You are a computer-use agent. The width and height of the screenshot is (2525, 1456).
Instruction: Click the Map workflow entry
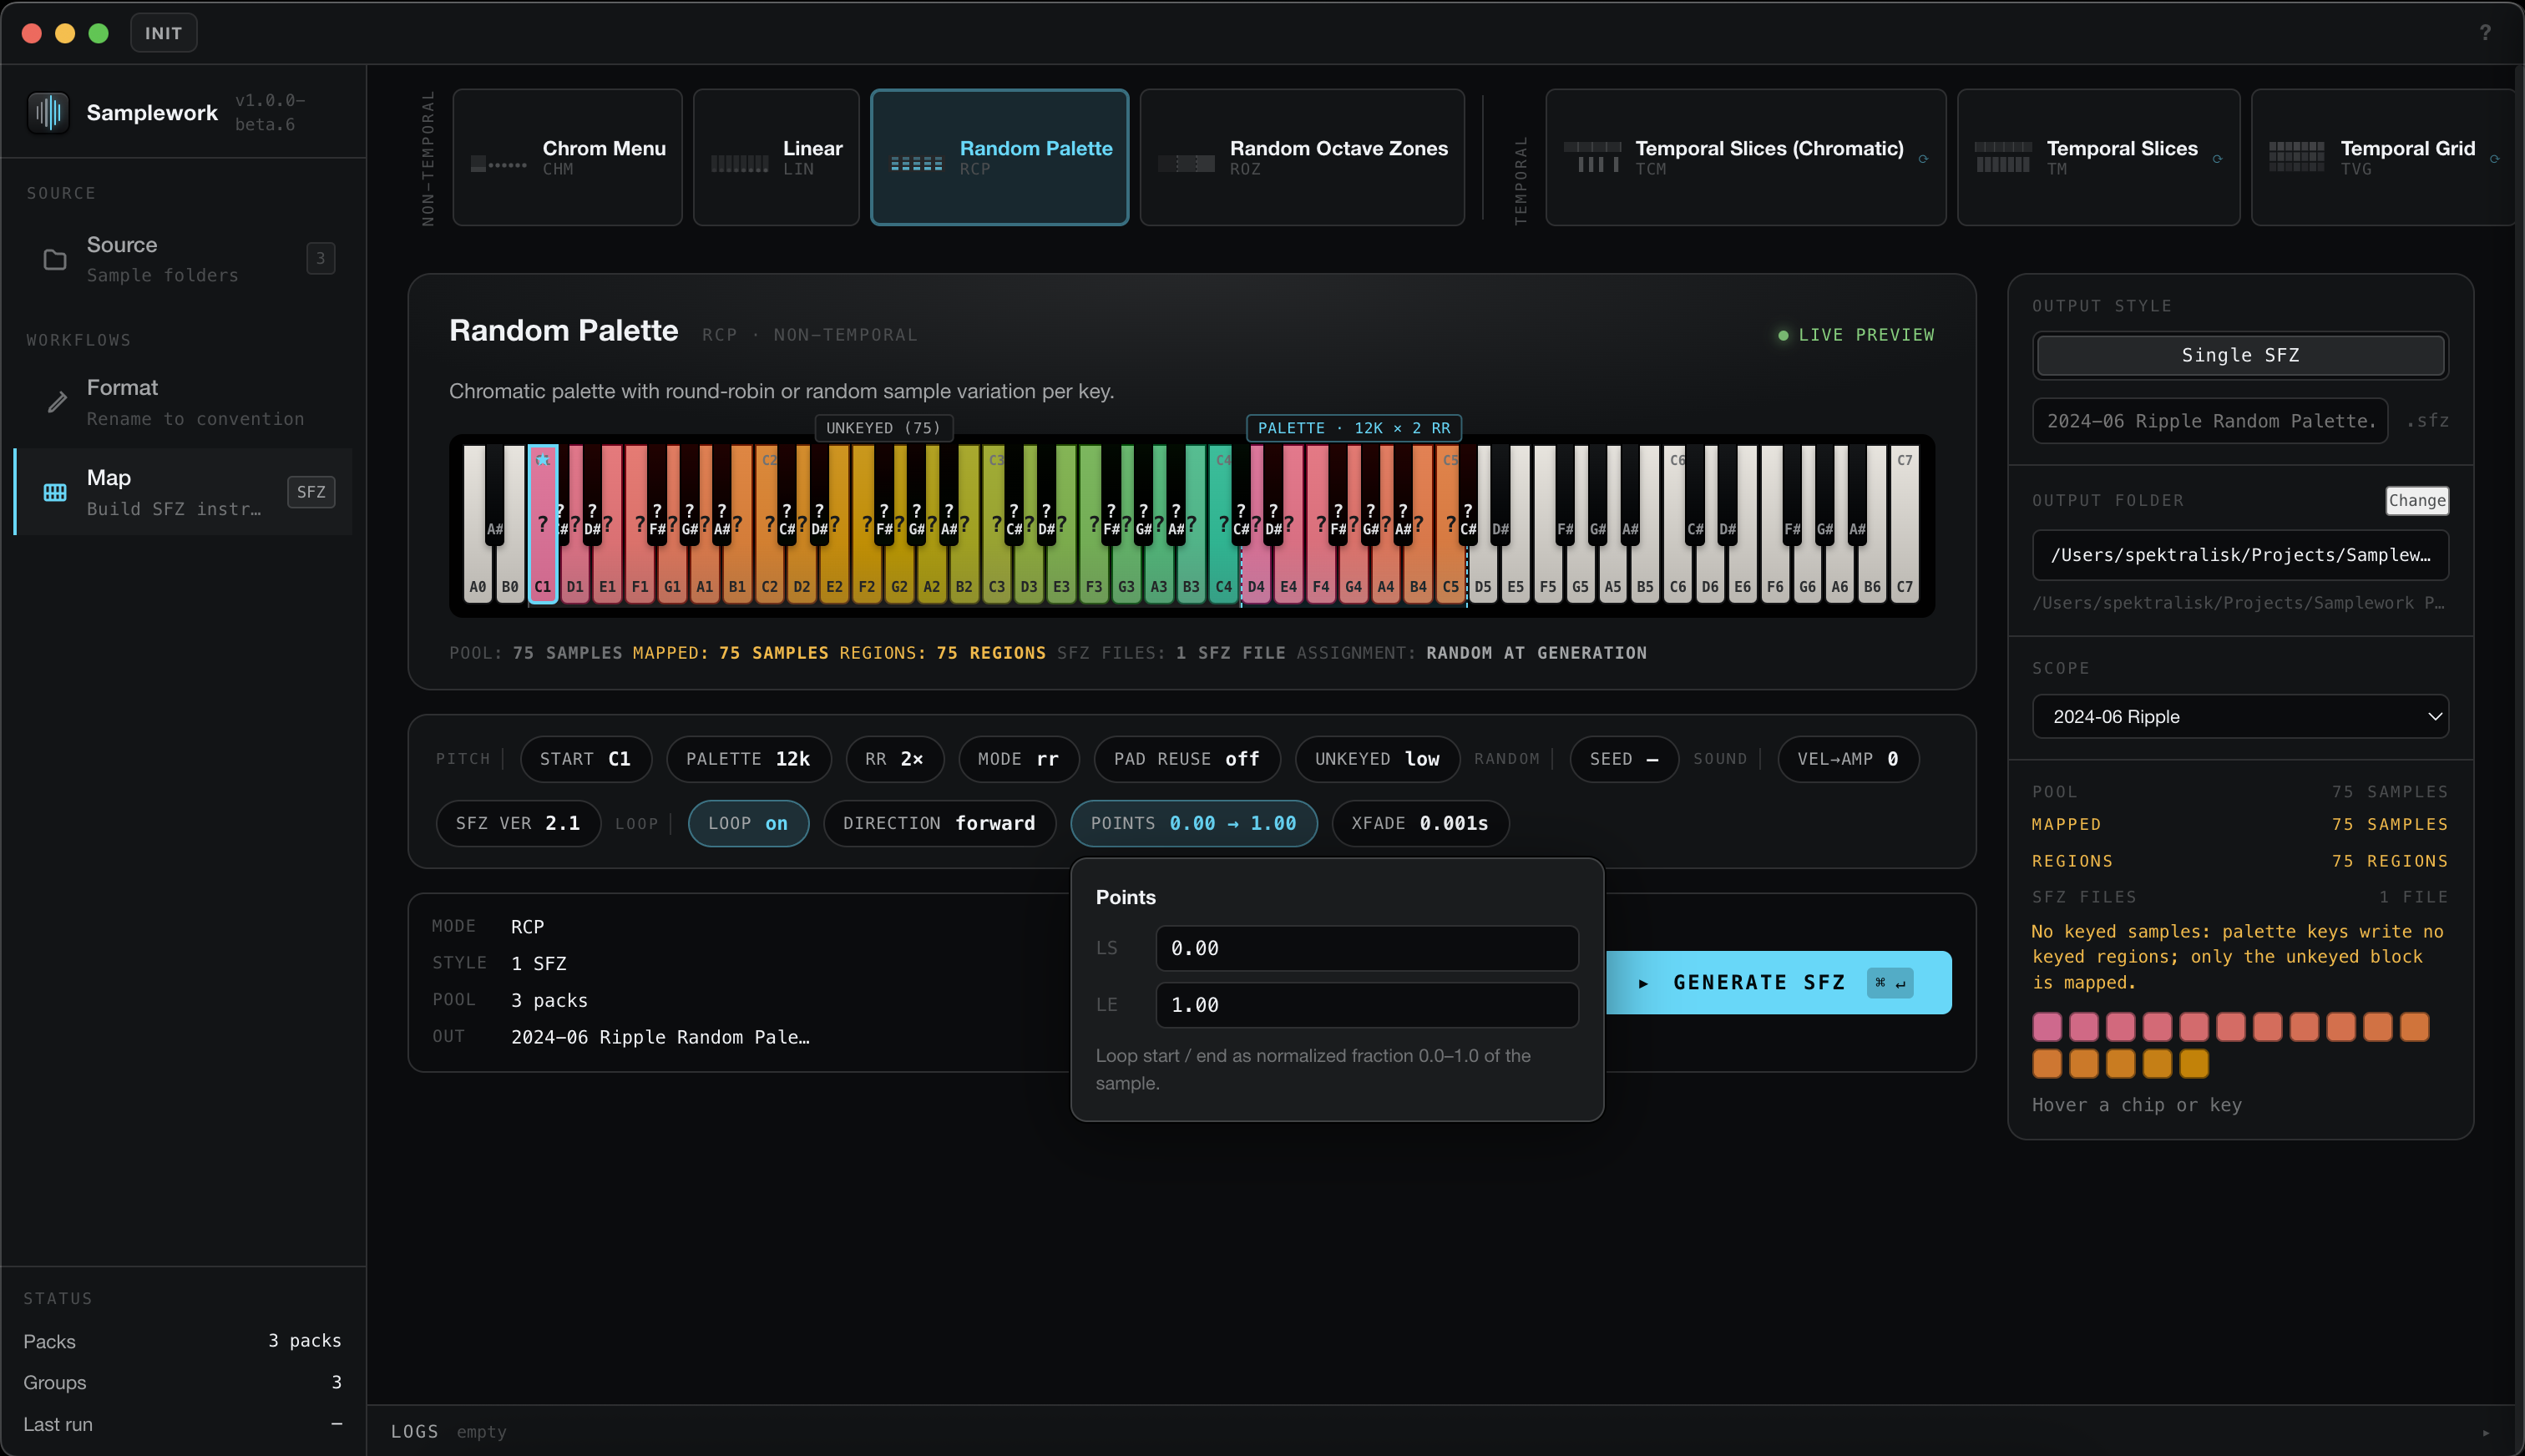[182, 491]
